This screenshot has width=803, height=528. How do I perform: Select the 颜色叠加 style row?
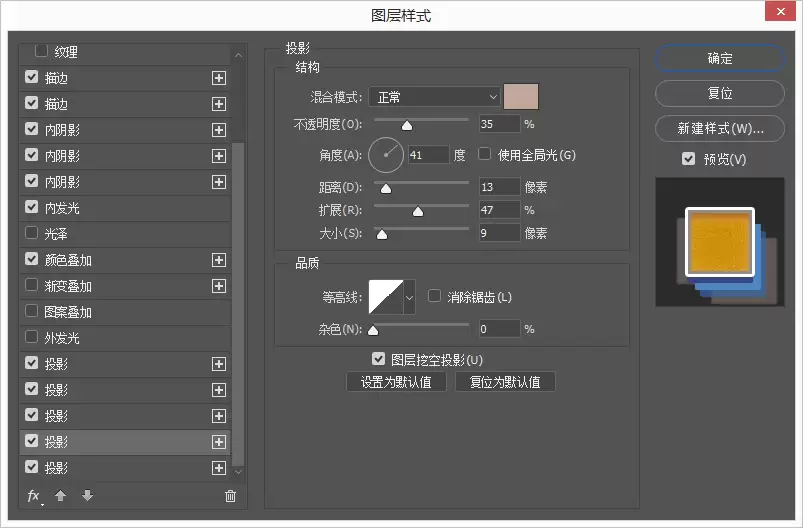coord(125,260)
